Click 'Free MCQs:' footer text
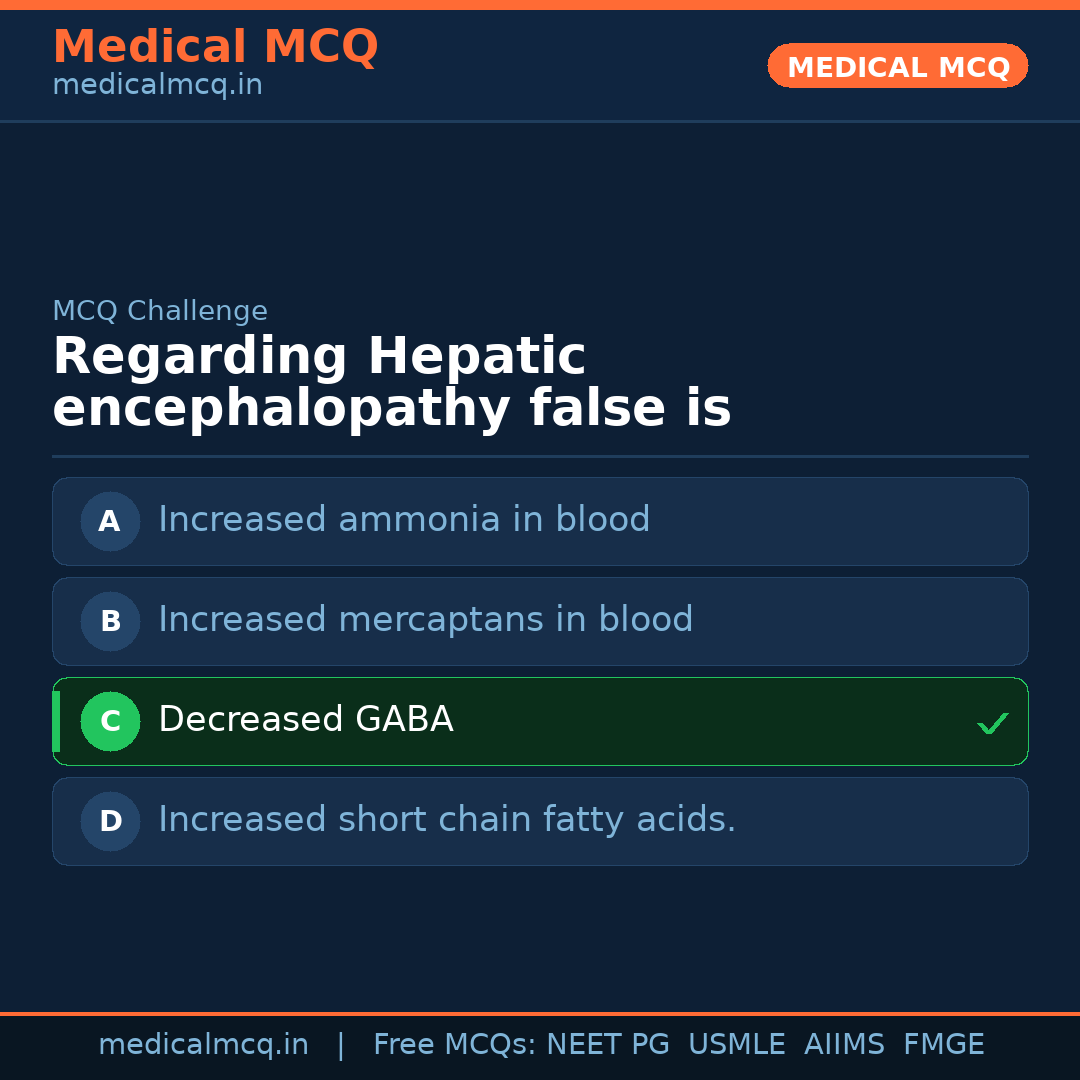The width and height of the screenshot is (1080, 1080). tap(455, 1045)
